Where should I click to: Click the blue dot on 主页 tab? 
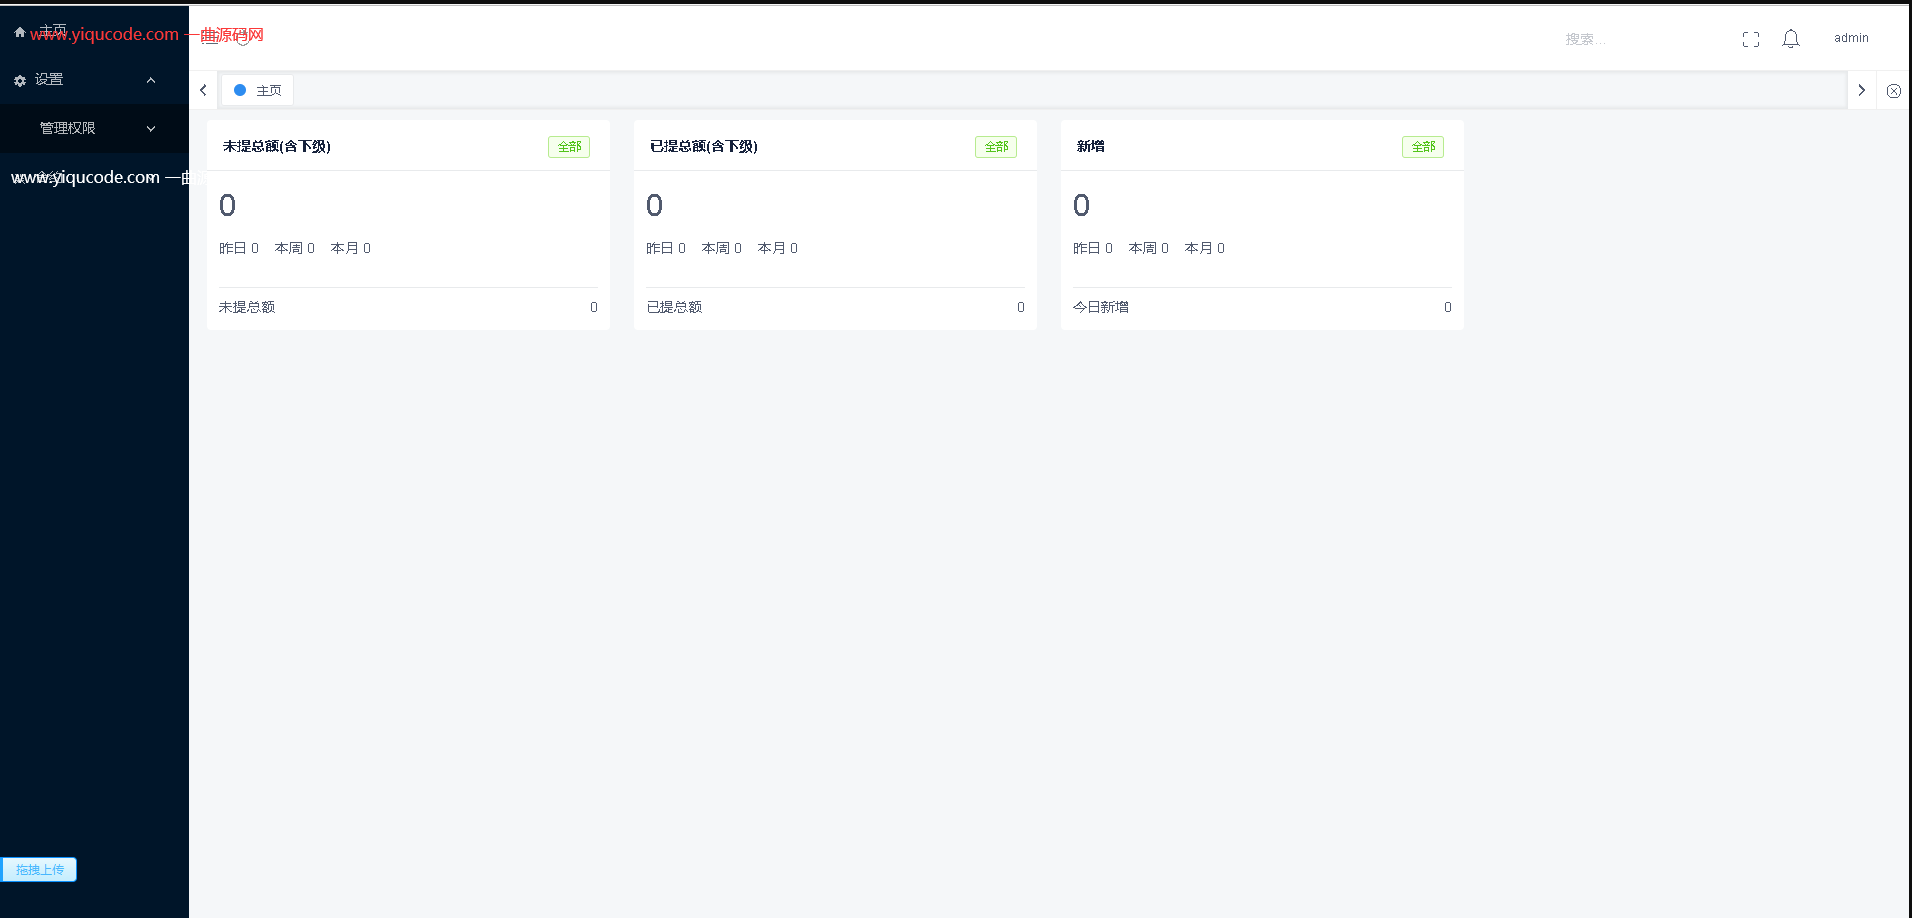tap(240, 90)
